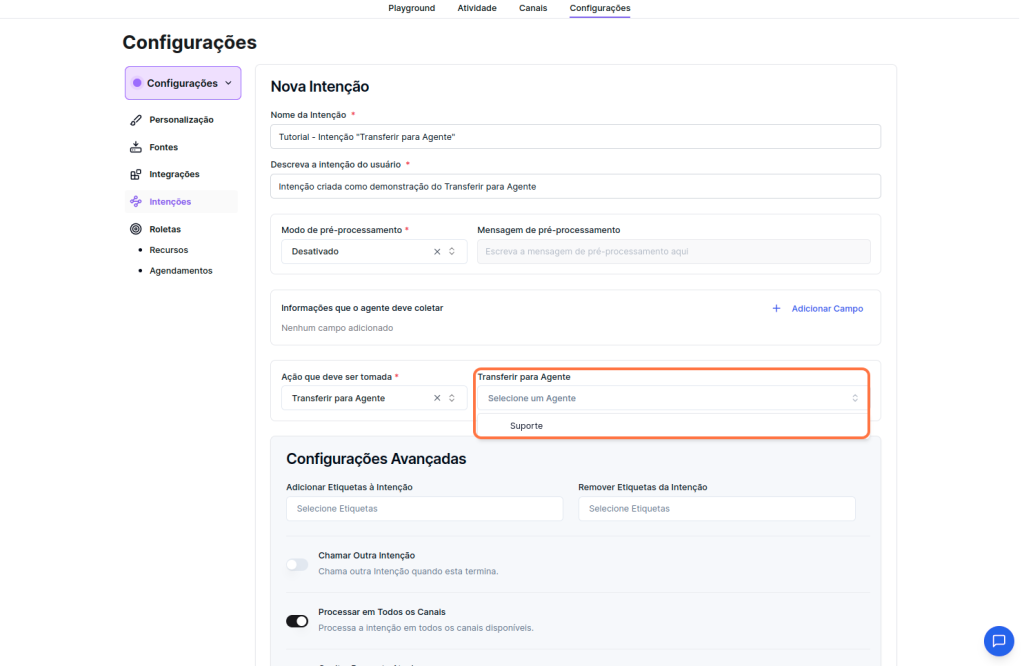
Task: Click the Roletas target icon
Action: tap(136, 229)
